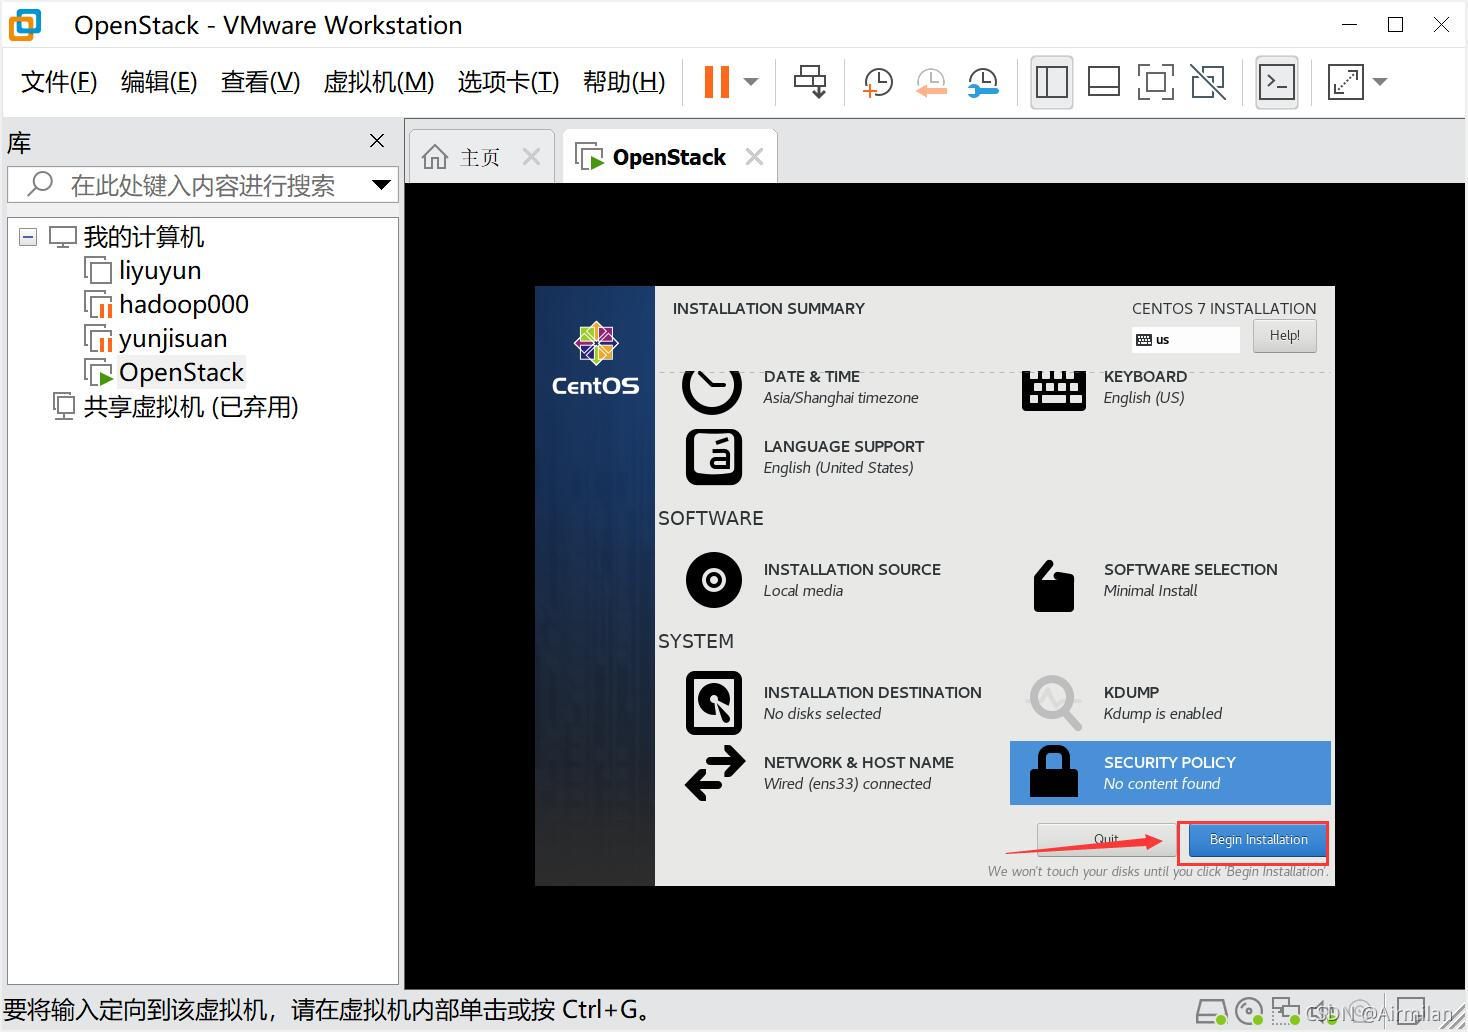1468x1032 pixels.
Task: Select the yunjisuan virtual machine
Action: (x=173, y=339)
